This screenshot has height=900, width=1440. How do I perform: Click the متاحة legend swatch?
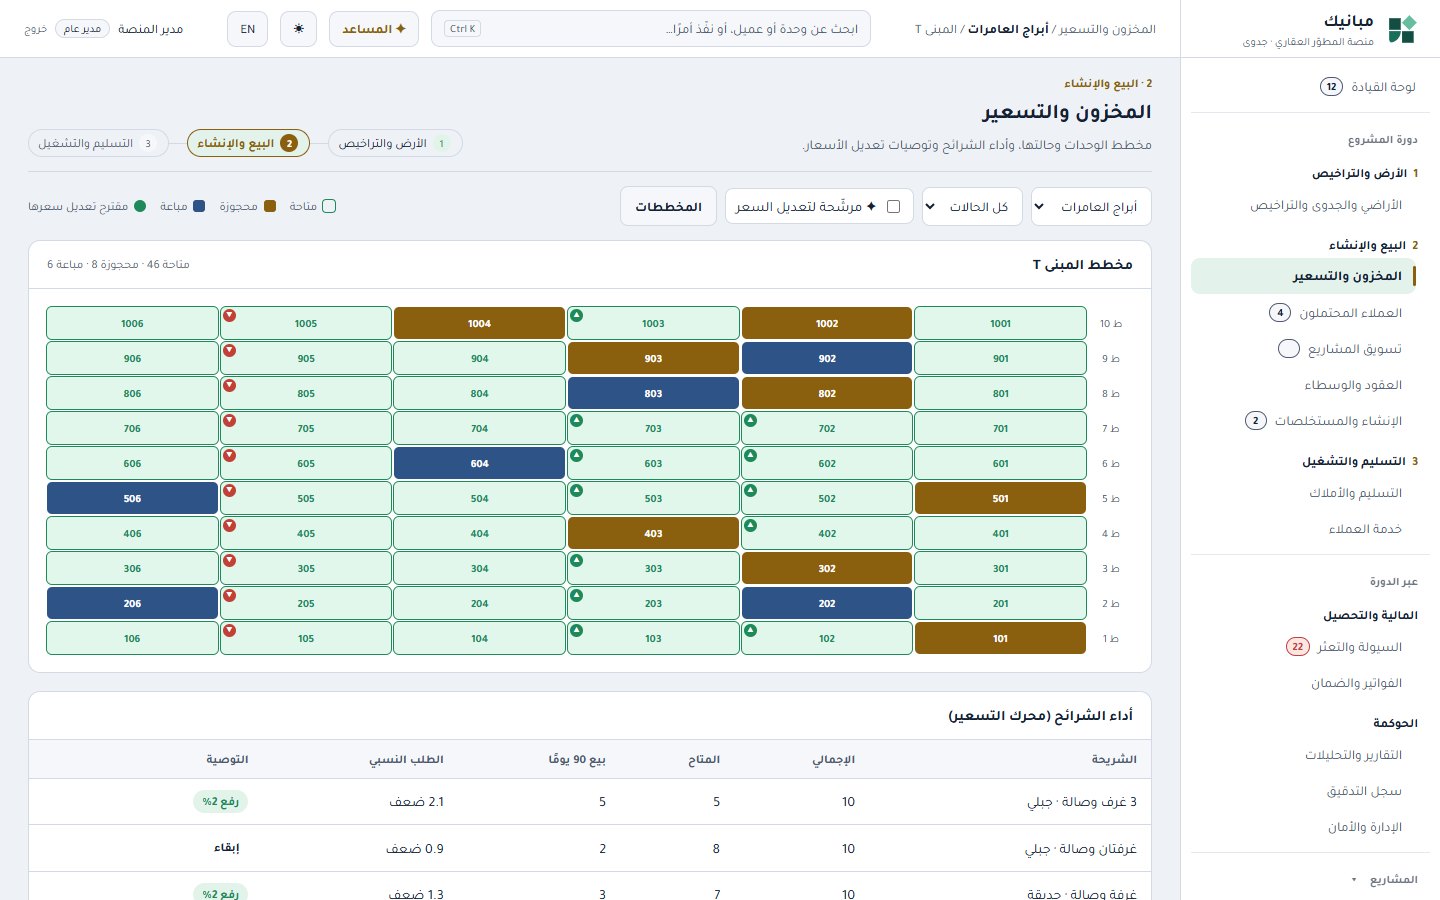pyautogui.click(x=329, y=206)
